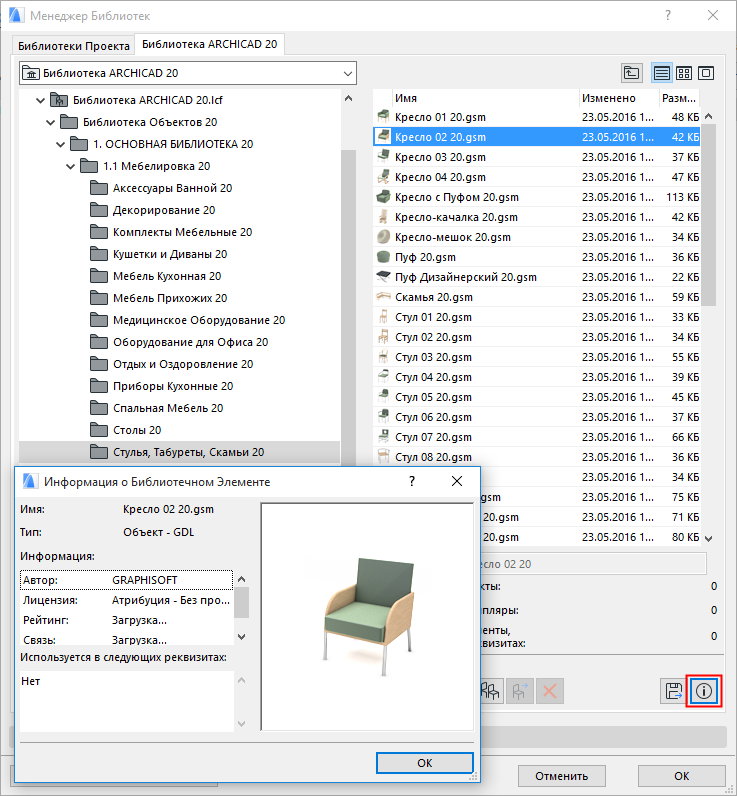Select file Пуф Дизайнерский 20.gsm

(537, 277)
